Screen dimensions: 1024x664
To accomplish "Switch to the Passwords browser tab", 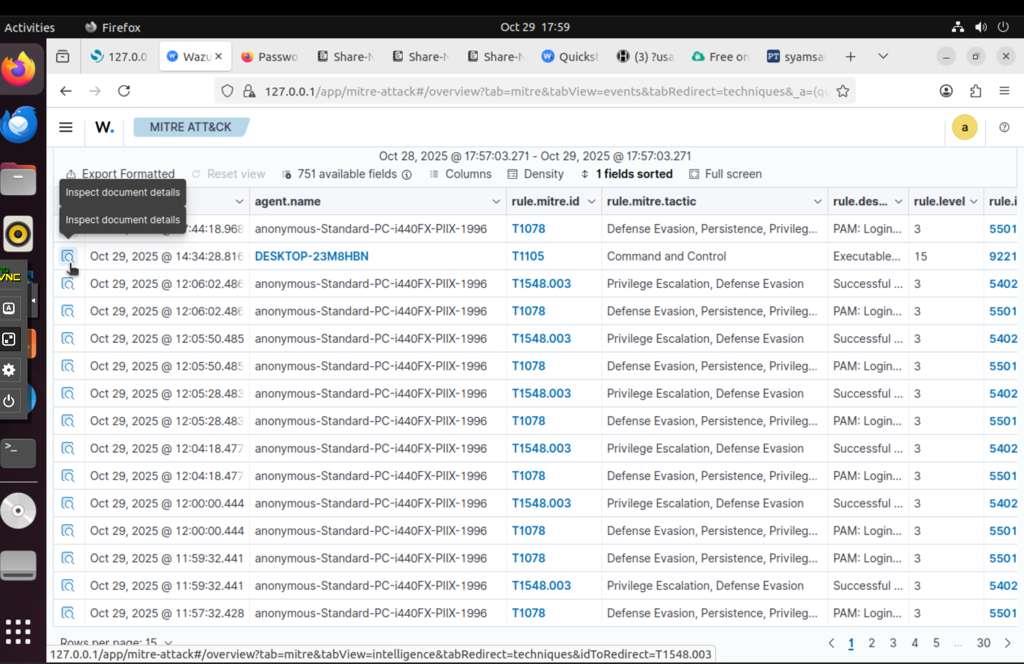I will (x=269, y=57).
